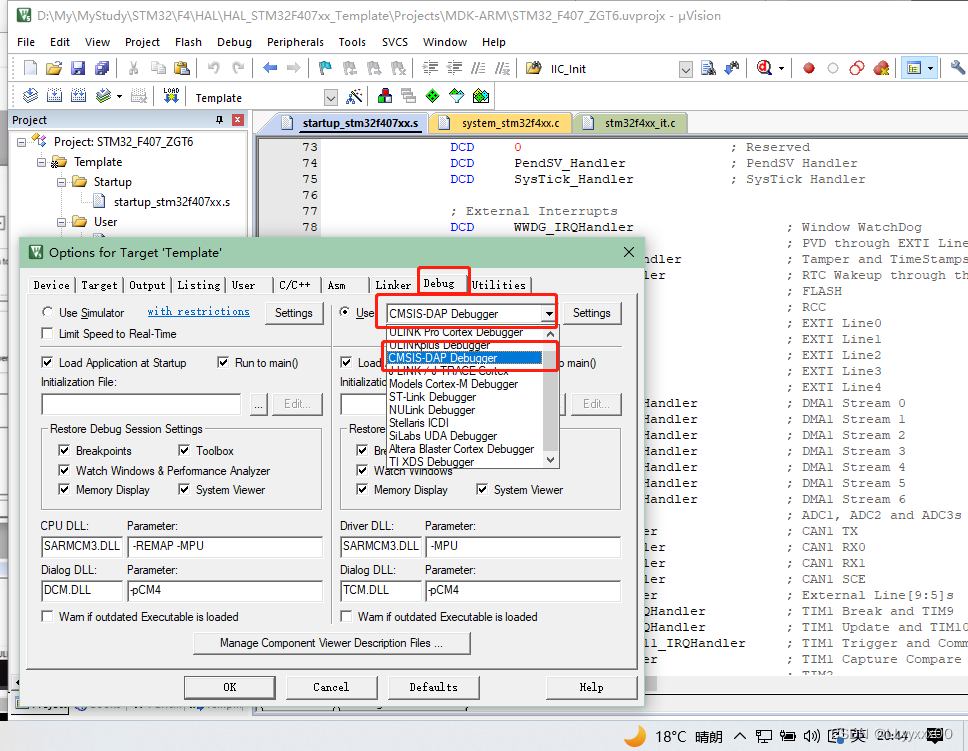
Task: Open the Peripherals menu
Action: pos(295,42)
